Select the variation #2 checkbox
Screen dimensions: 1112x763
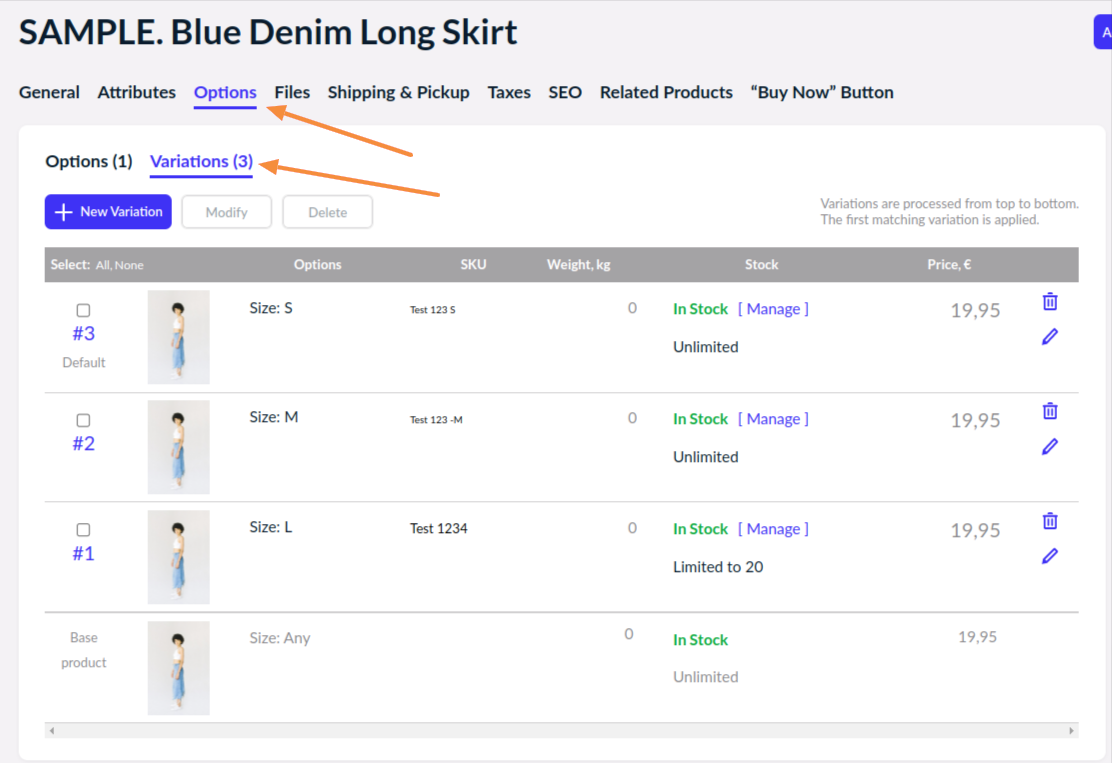[83, 421]
